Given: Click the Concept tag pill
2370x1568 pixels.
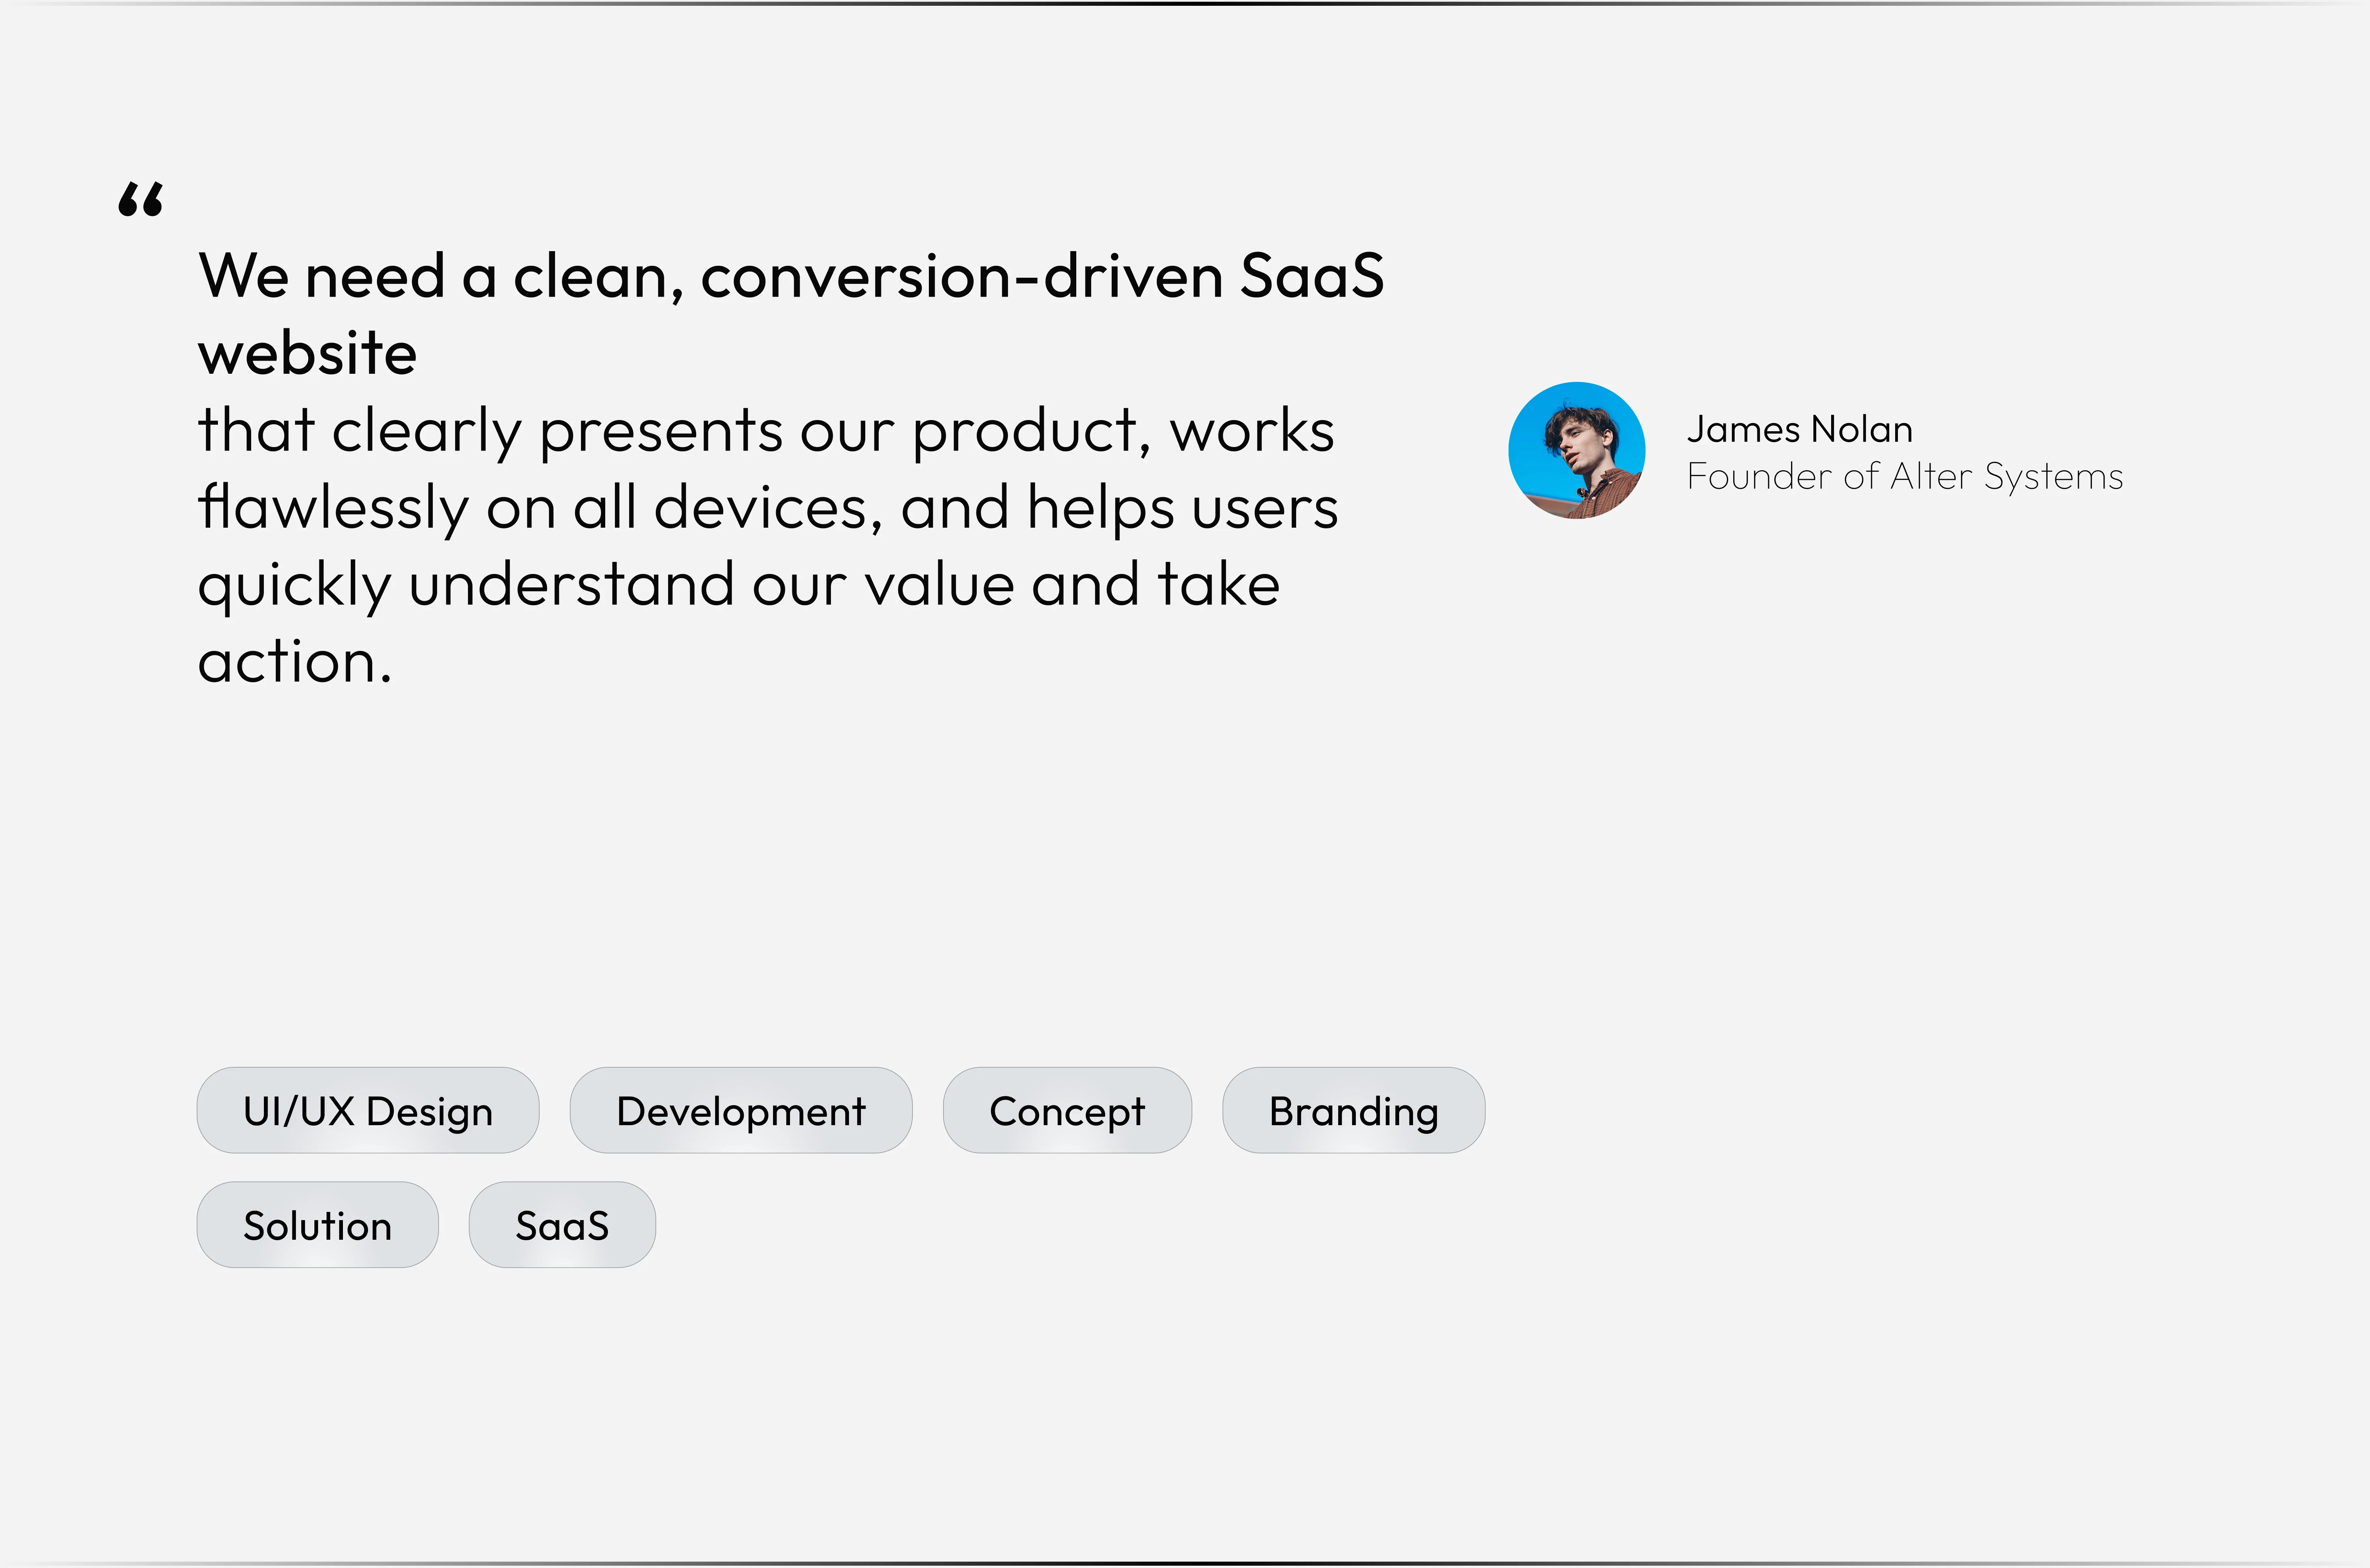Looking at the screenshot, I should point(1067,1110).
